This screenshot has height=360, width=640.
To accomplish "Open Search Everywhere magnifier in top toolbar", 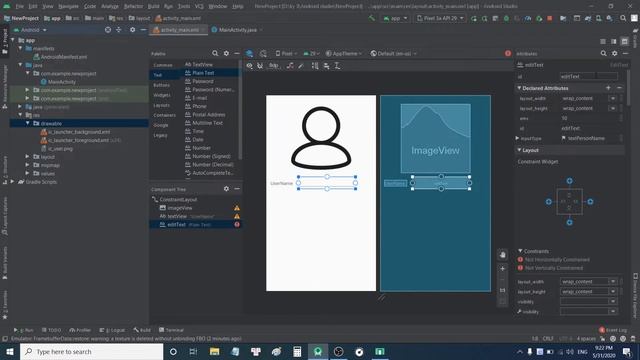I will (x=623, y=18).
